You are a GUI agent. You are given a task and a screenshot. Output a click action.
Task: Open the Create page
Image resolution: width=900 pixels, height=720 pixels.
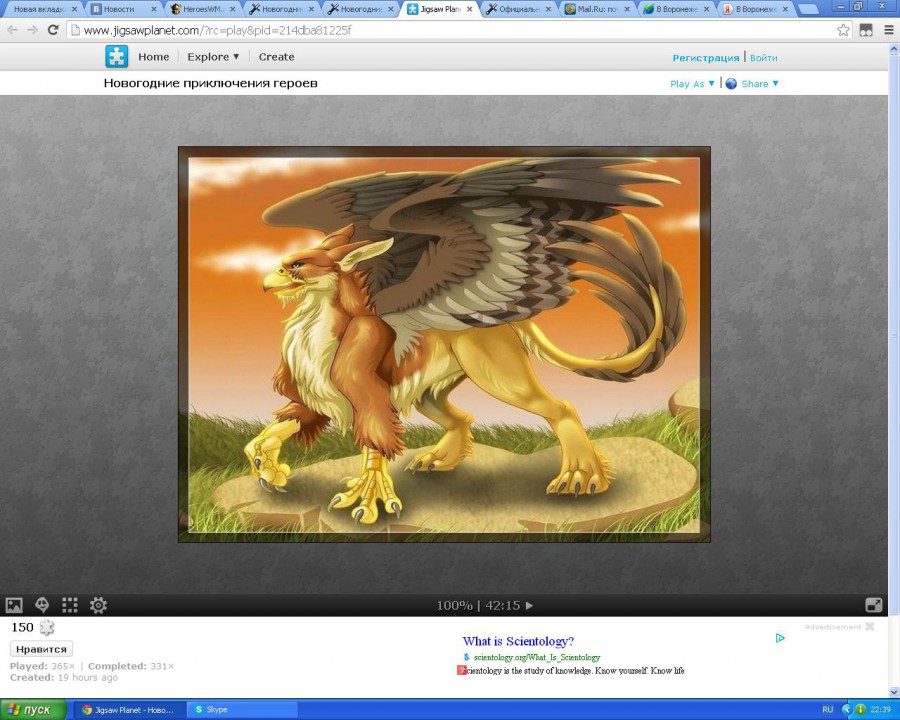tap(276, 57)
